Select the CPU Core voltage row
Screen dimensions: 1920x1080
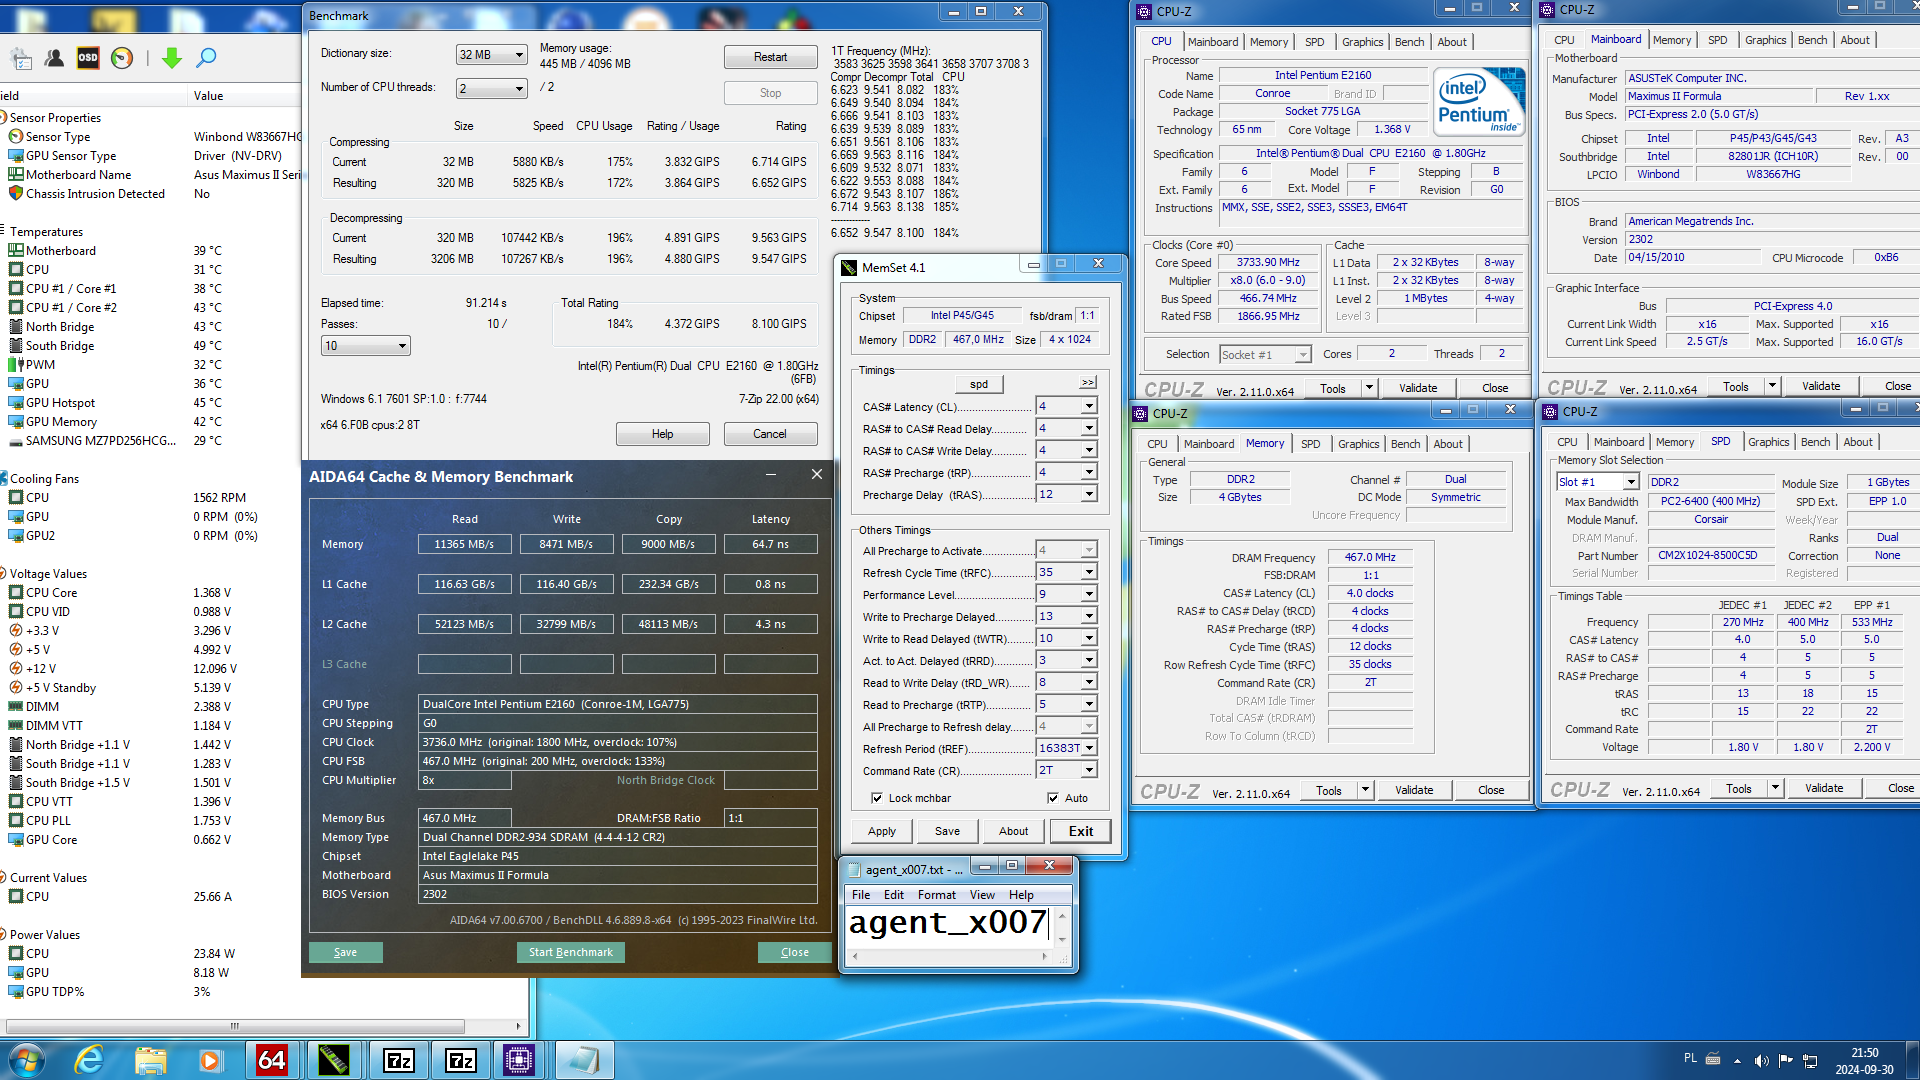click(150, 593)
